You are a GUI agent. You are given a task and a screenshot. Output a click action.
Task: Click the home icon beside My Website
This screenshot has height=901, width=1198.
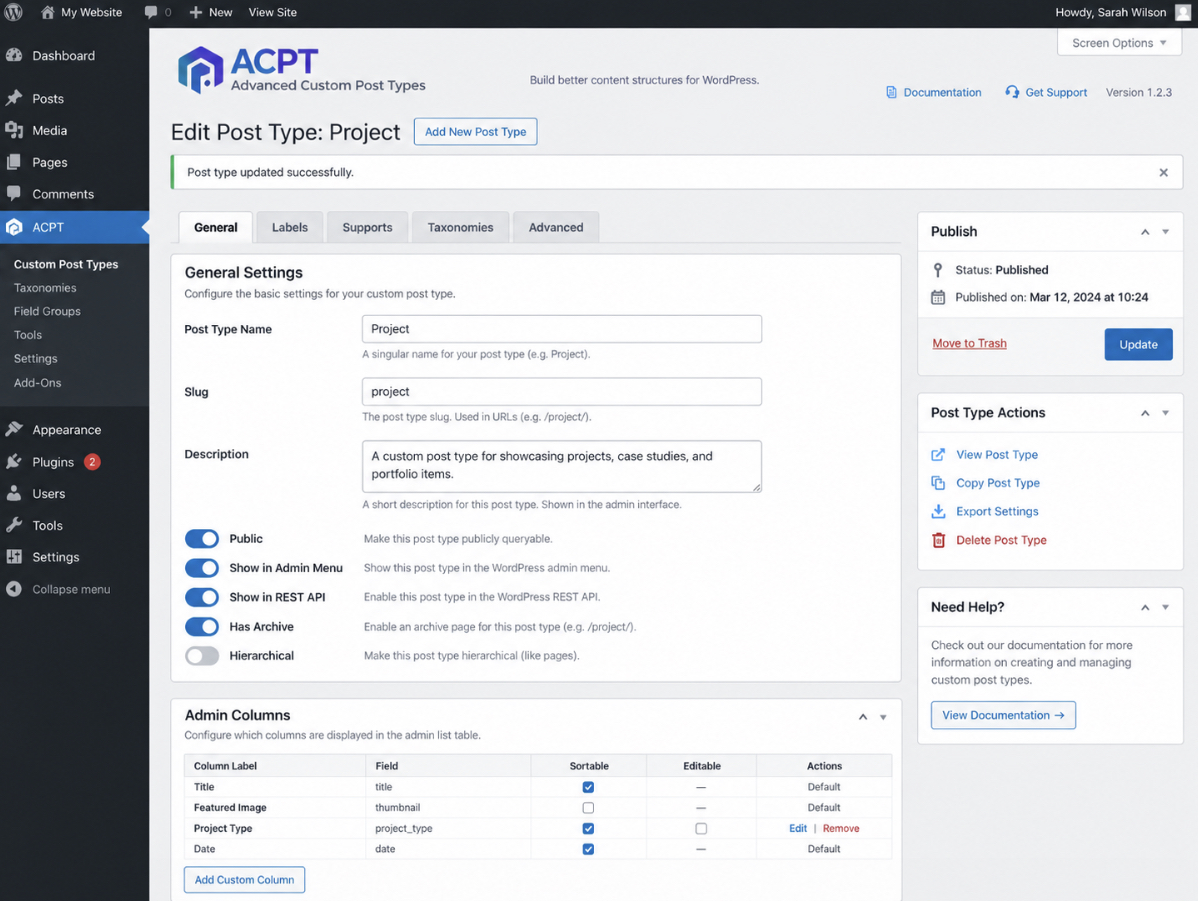(x=47, y=12)
